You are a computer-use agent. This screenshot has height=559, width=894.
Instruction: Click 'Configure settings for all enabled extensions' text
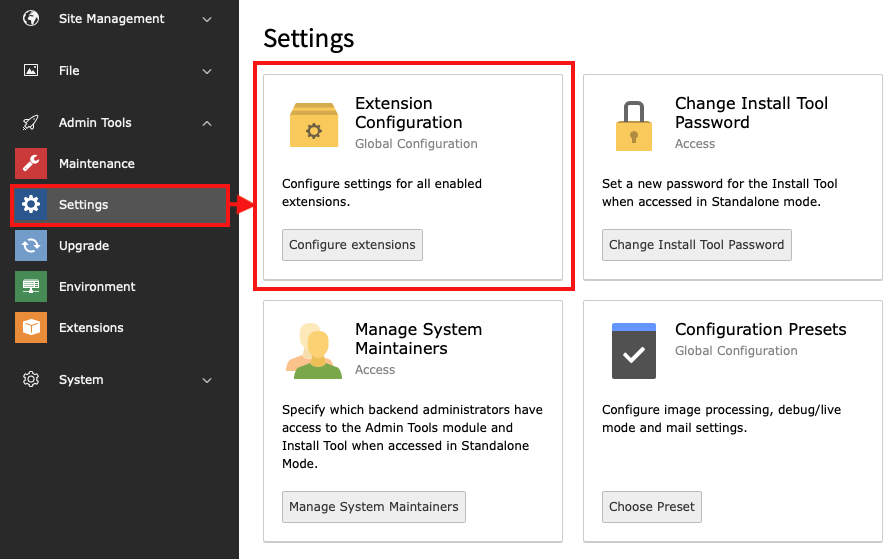point(381,192)
